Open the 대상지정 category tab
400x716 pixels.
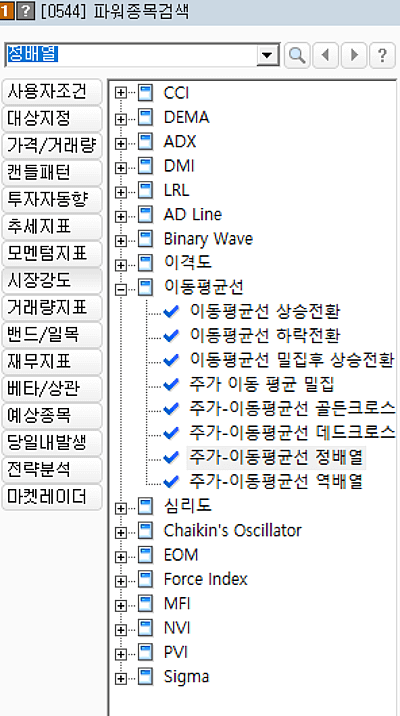click(52, 119)
